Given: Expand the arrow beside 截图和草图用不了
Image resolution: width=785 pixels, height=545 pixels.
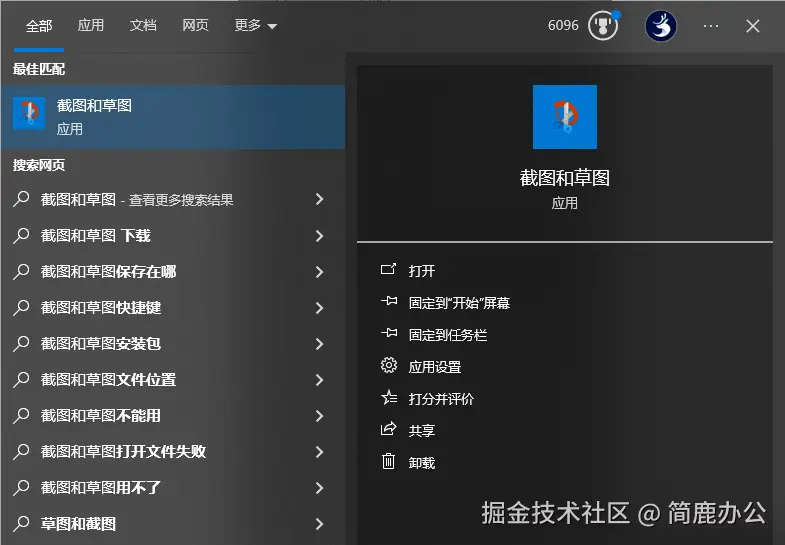Looking at the screenshot, I should [319, 488].
